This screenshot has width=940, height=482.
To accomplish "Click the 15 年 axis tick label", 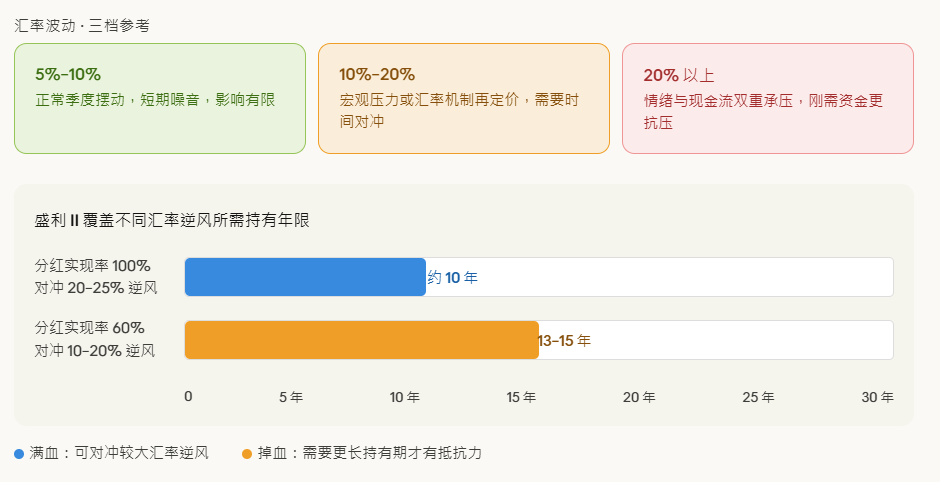I will tap(521, 397).
